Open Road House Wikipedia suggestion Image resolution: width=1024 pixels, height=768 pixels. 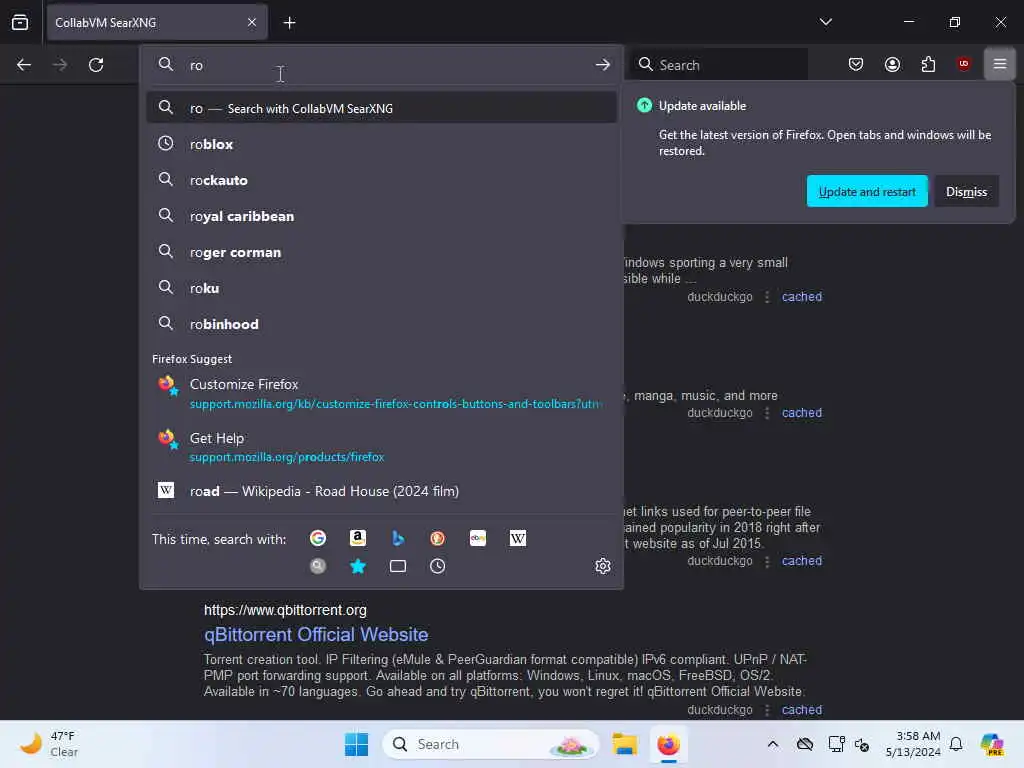pyautogui.click(x=381, y=491)
